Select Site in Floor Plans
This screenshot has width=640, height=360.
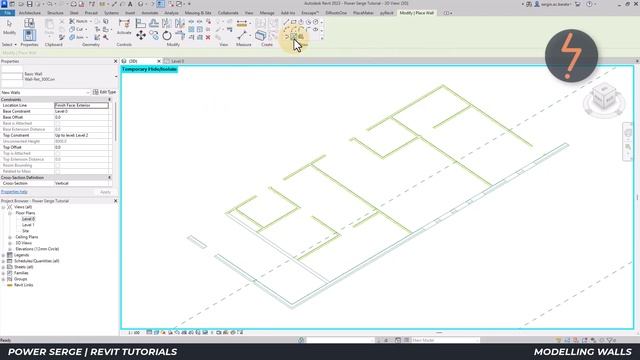25,231
